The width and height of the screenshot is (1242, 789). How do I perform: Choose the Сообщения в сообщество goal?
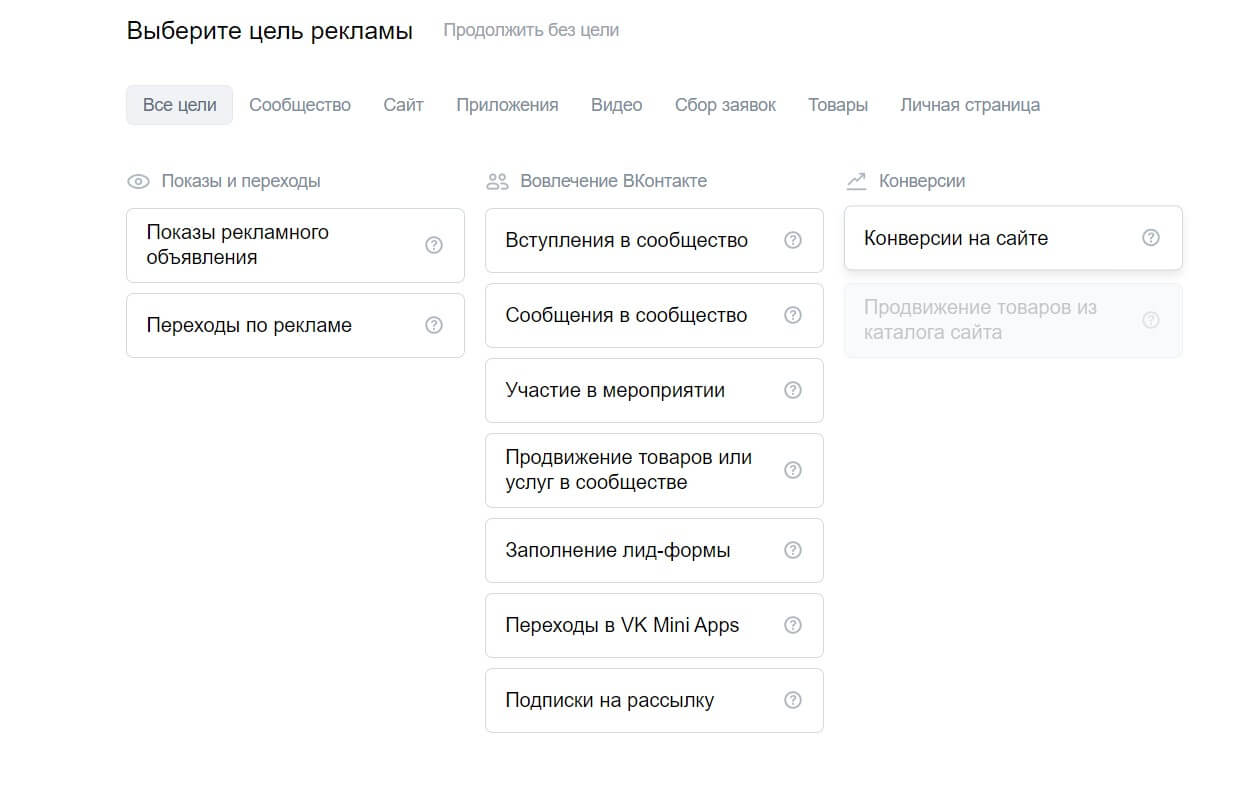[x=640, y=315]
